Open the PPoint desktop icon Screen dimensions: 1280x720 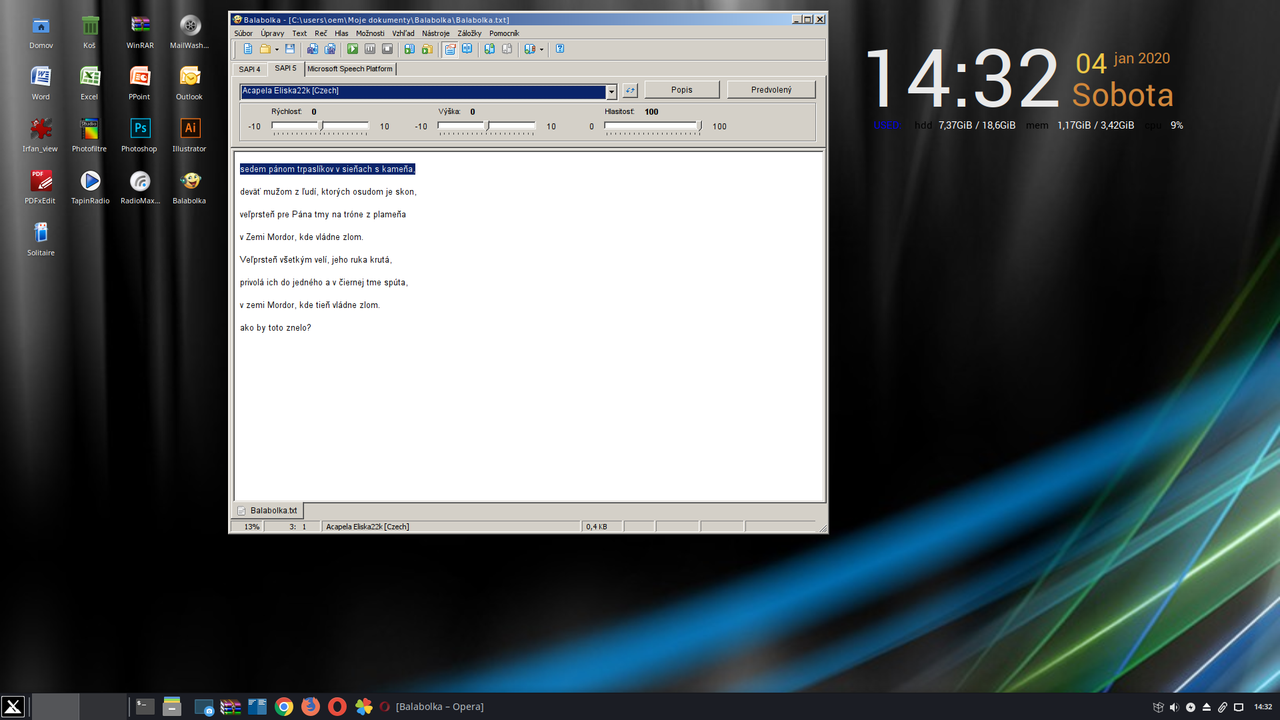tap(140, 83)
